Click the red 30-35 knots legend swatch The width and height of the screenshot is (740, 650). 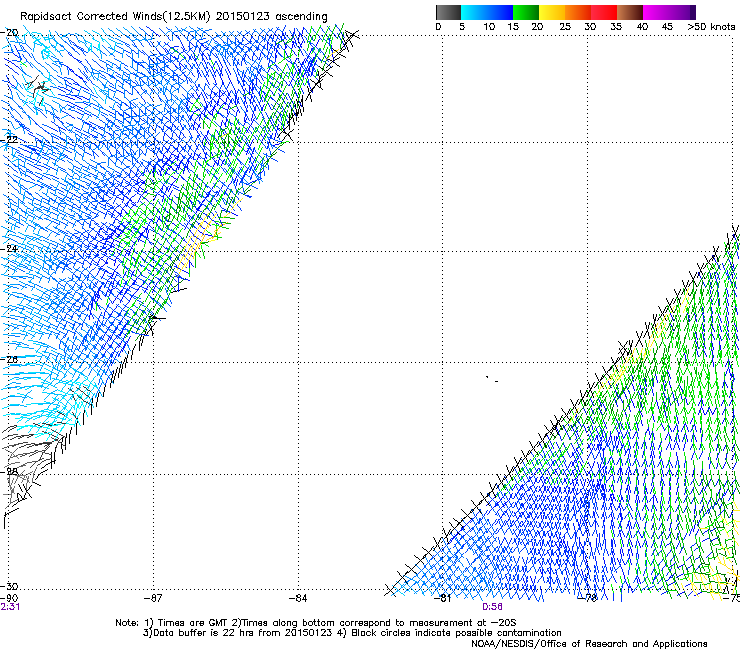click(604, 12)
